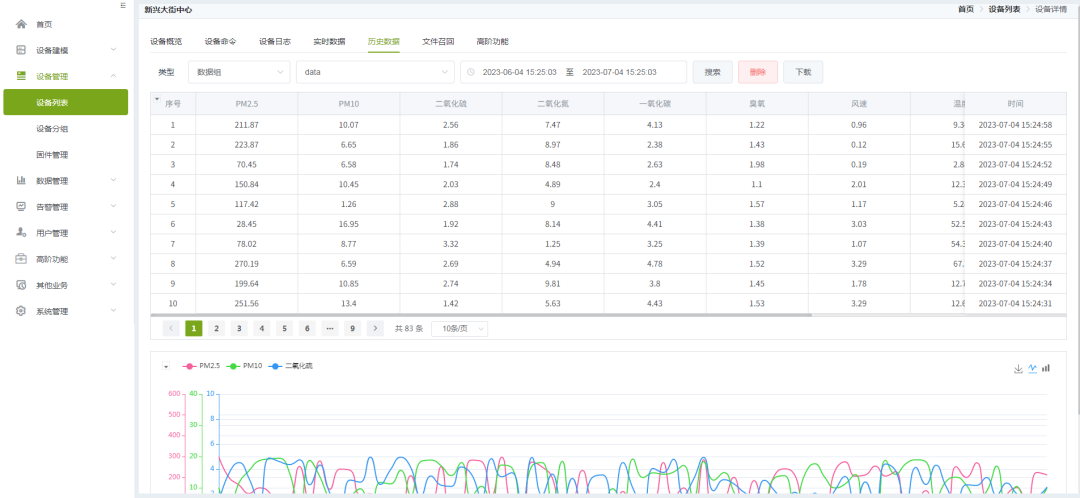Click the 下载 button
Viewport: 1080px width, 498px height.
pos(803,72)
